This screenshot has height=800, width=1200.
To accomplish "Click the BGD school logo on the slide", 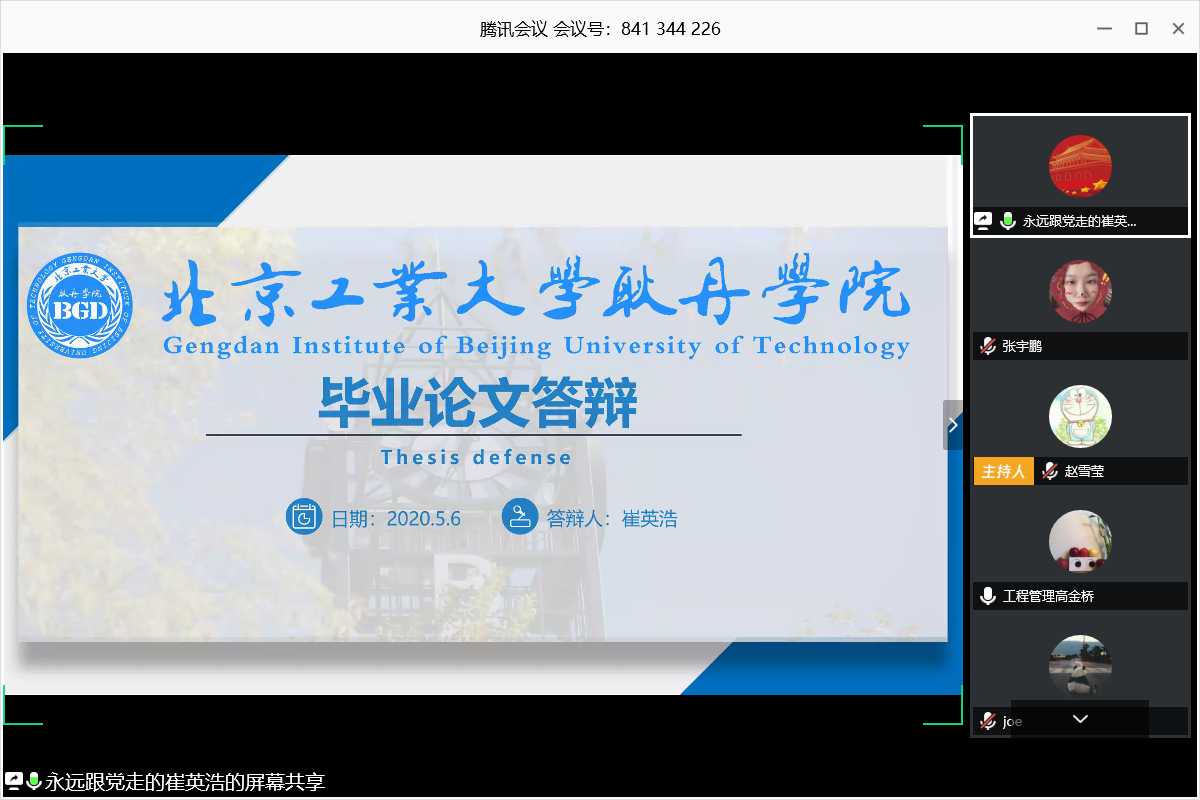I will click(79, 308).
